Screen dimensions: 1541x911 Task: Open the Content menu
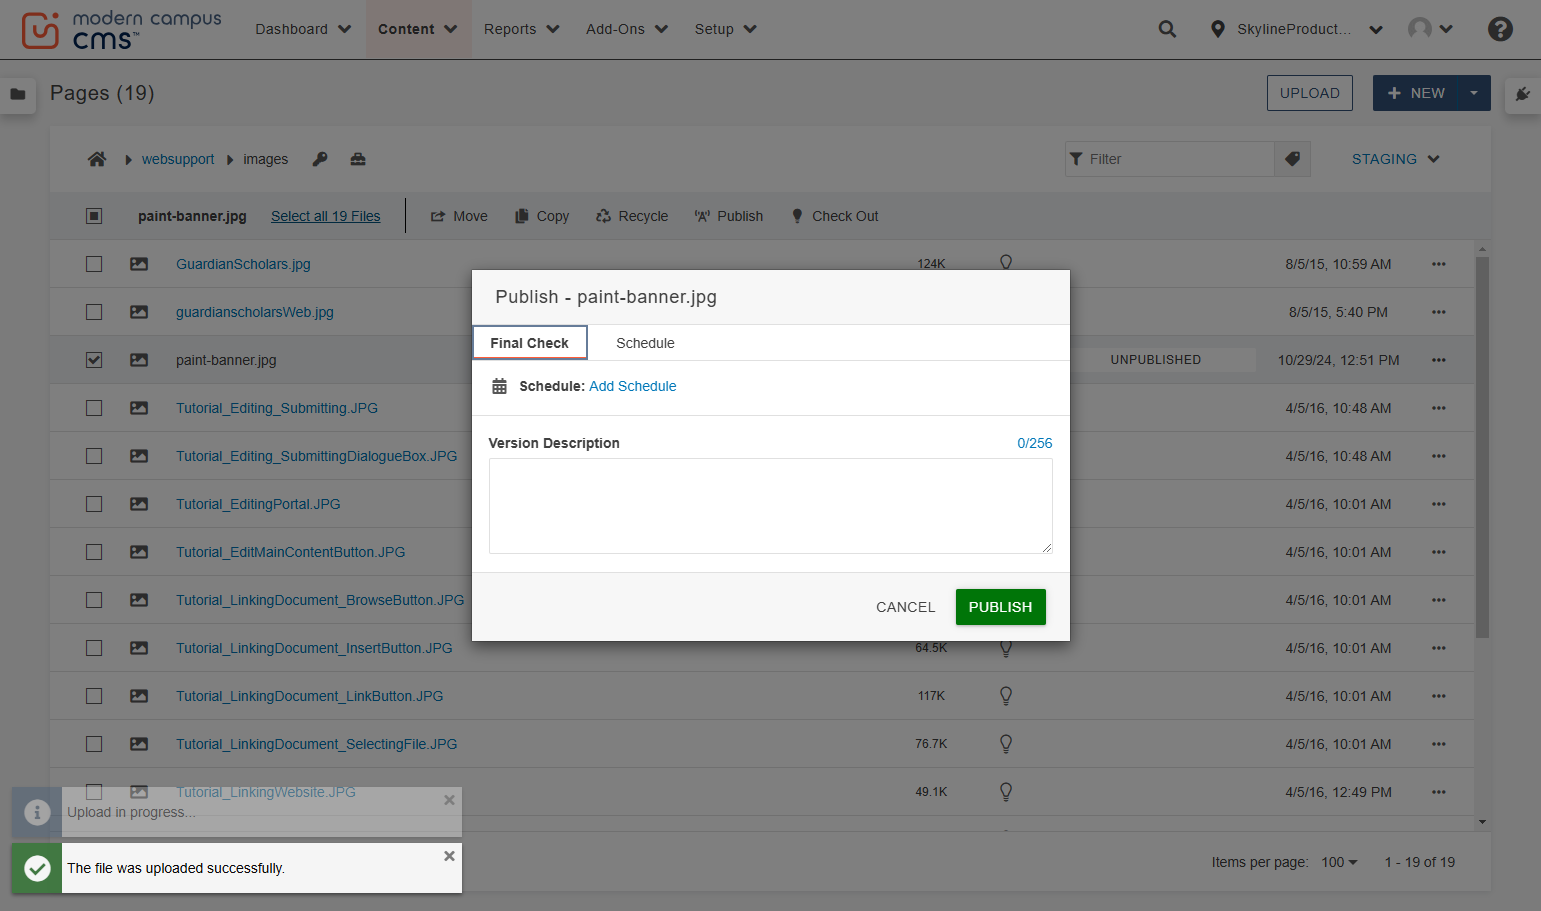[418, 29]
